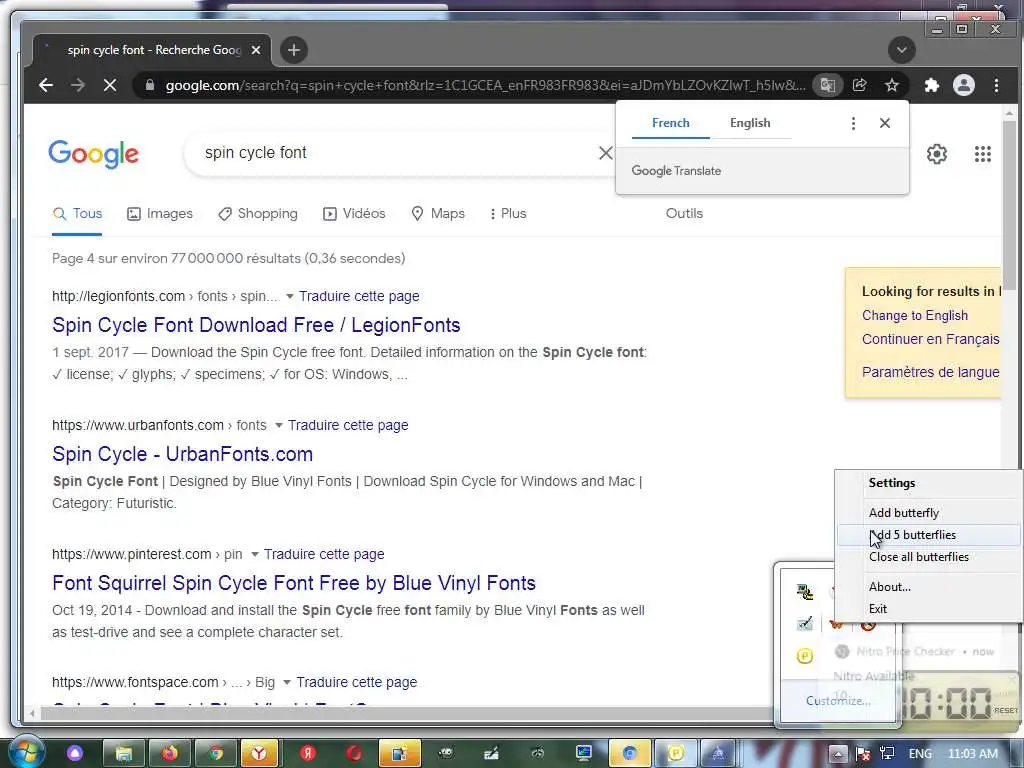The height and width of the screenshot is (768, 1024).
Task: Translate the fontspace.com result page
Action: tap(357, 682)
